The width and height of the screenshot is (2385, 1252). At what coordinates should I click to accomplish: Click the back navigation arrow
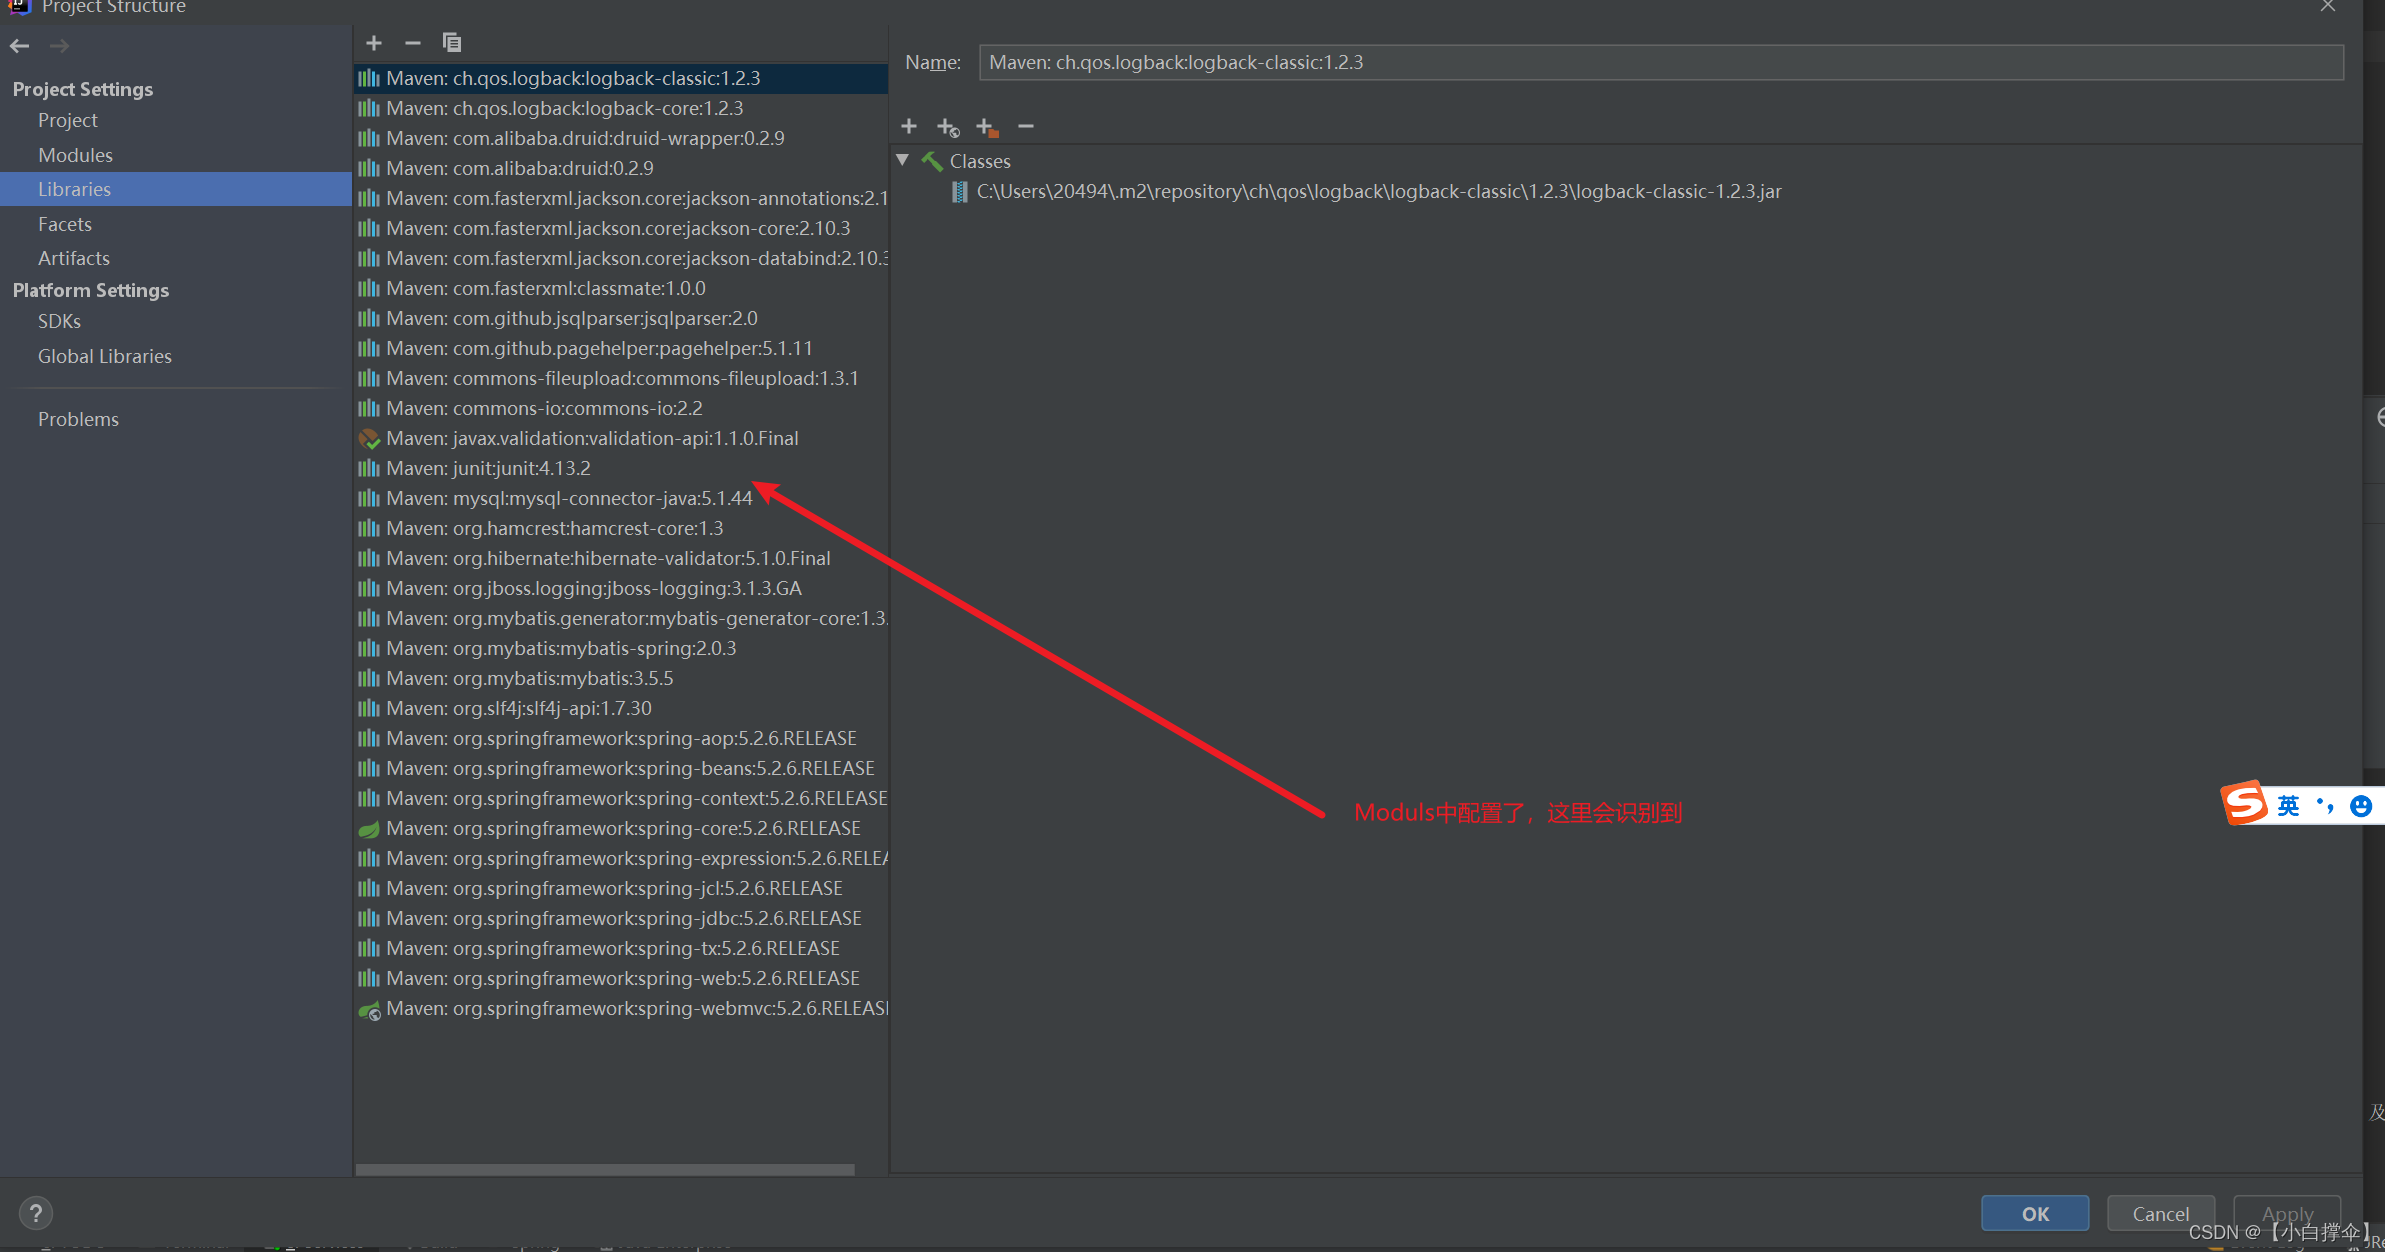coord(19,46)
